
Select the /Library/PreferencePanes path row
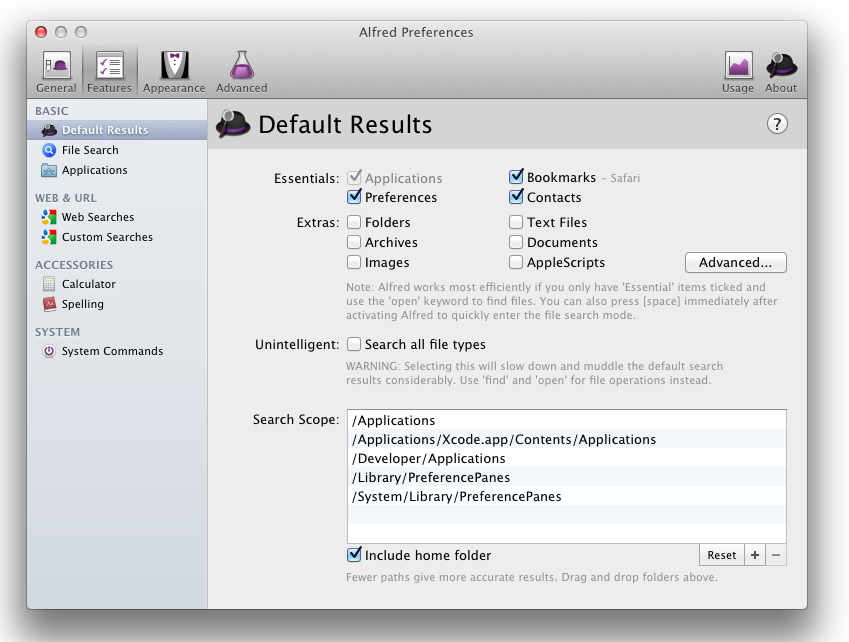566,477
